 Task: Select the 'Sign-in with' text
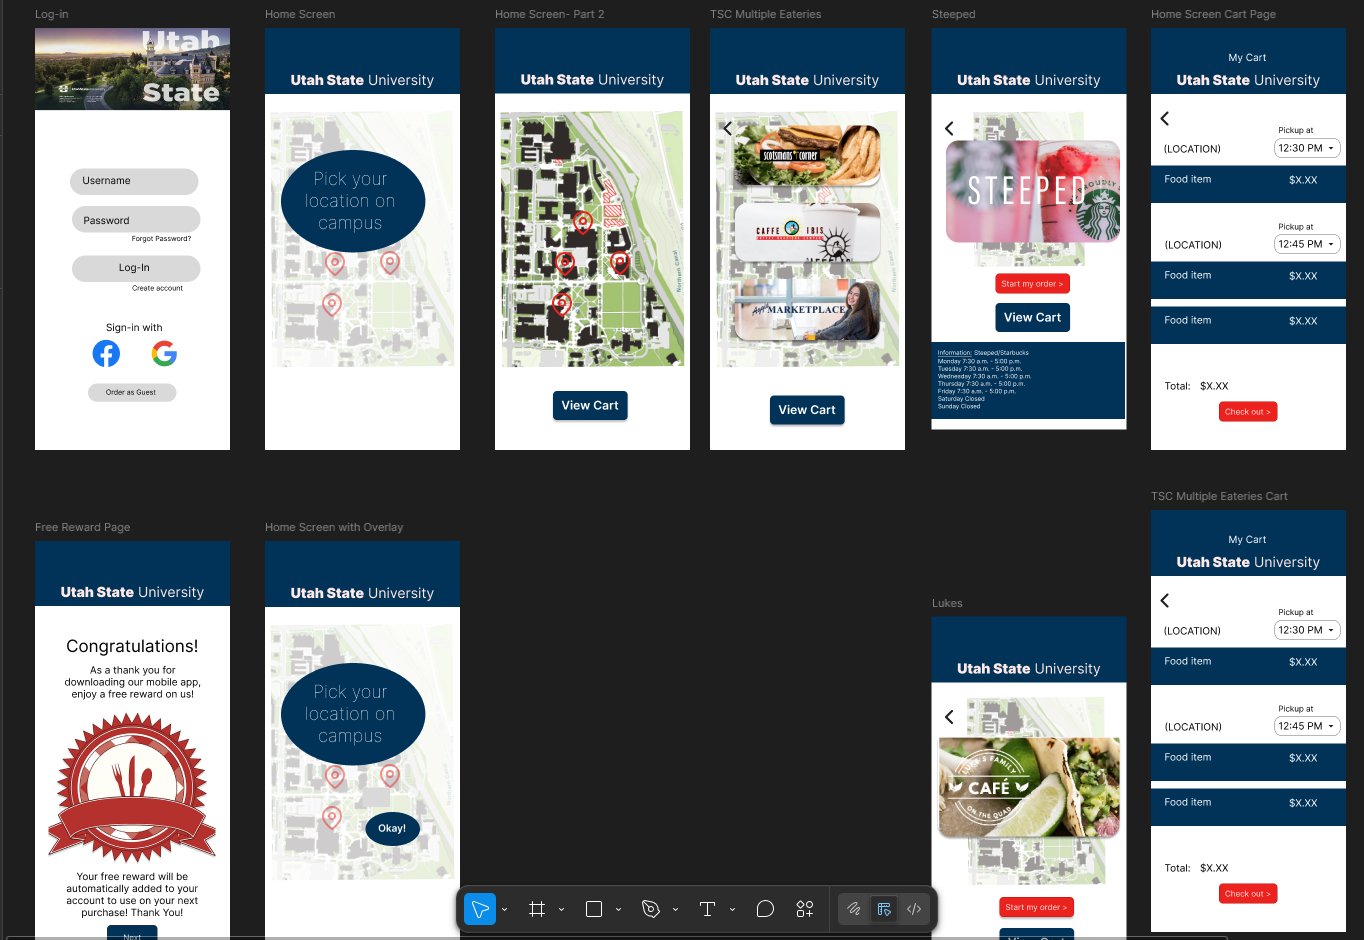[x=134, y=328]
